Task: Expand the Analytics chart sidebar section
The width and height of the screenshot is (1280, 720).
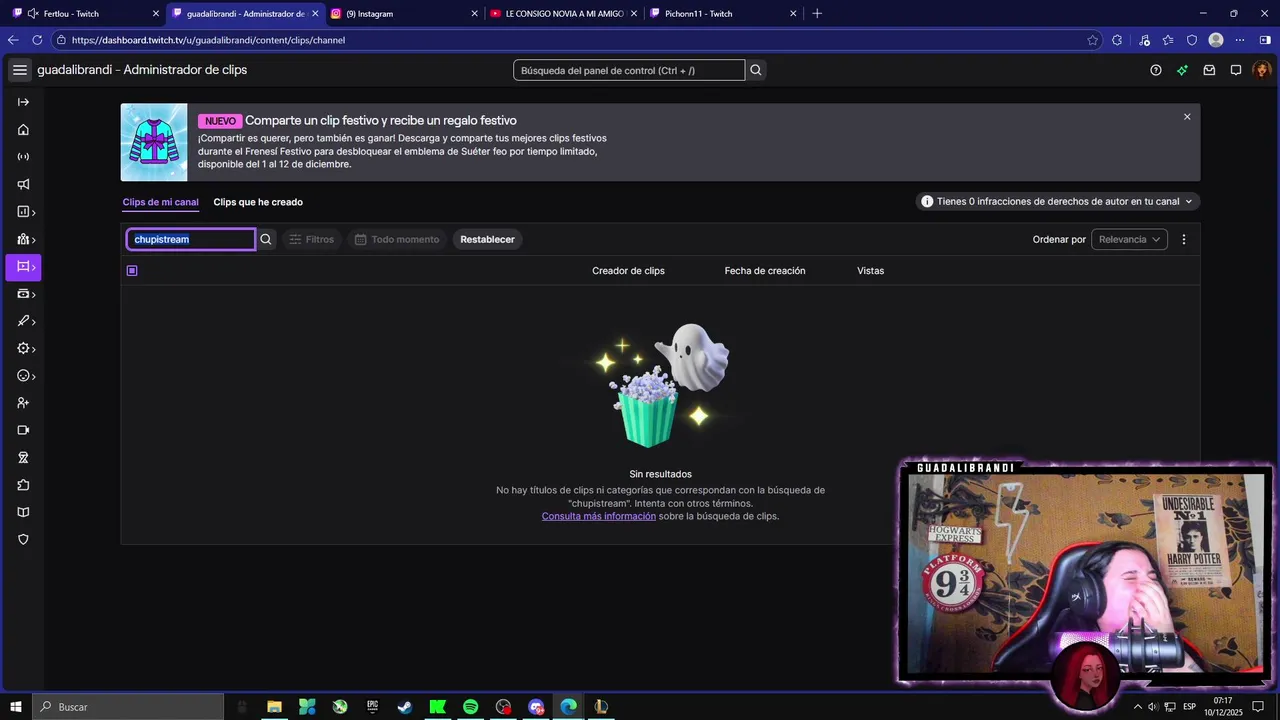Action: pos(26,212)
